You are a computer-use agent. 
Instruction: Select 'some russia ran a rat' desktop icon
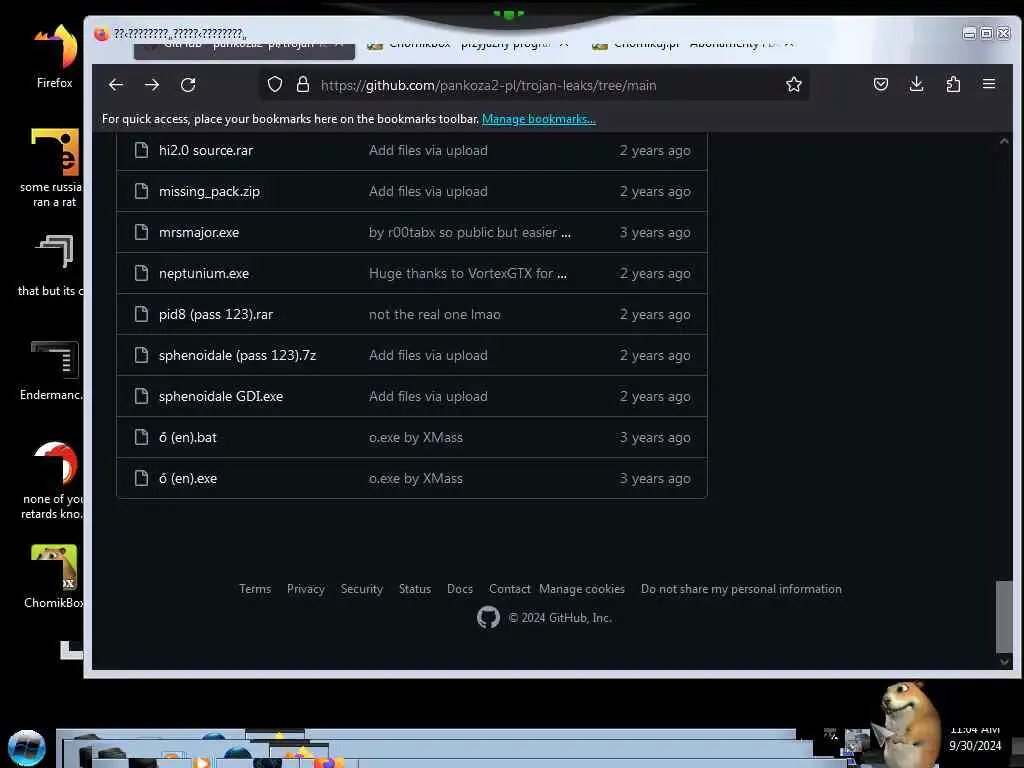coord(52,168)
